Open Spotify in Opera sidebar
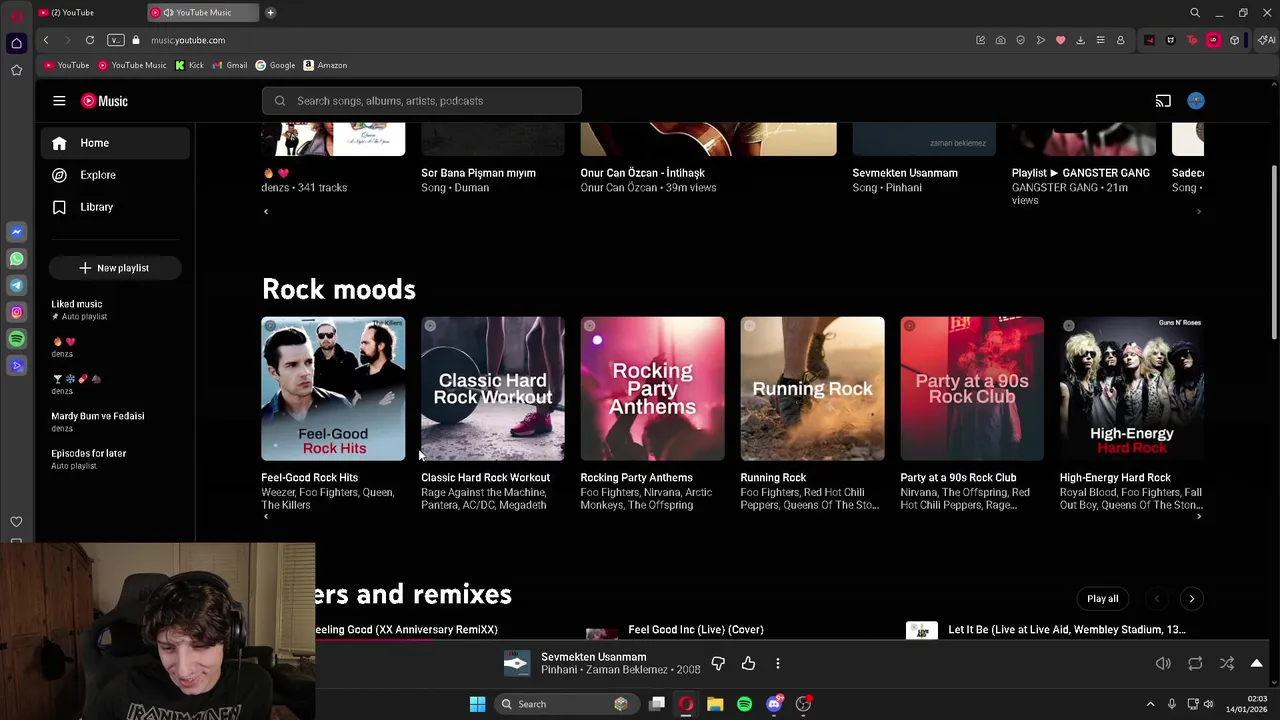 tap(16, 340)
